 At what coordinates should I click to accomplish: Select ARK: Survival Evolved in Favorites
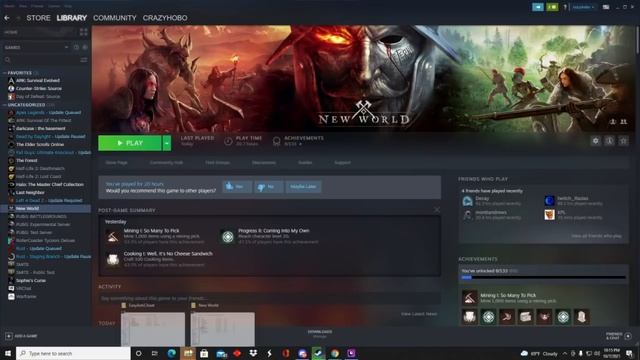point(38,80)
